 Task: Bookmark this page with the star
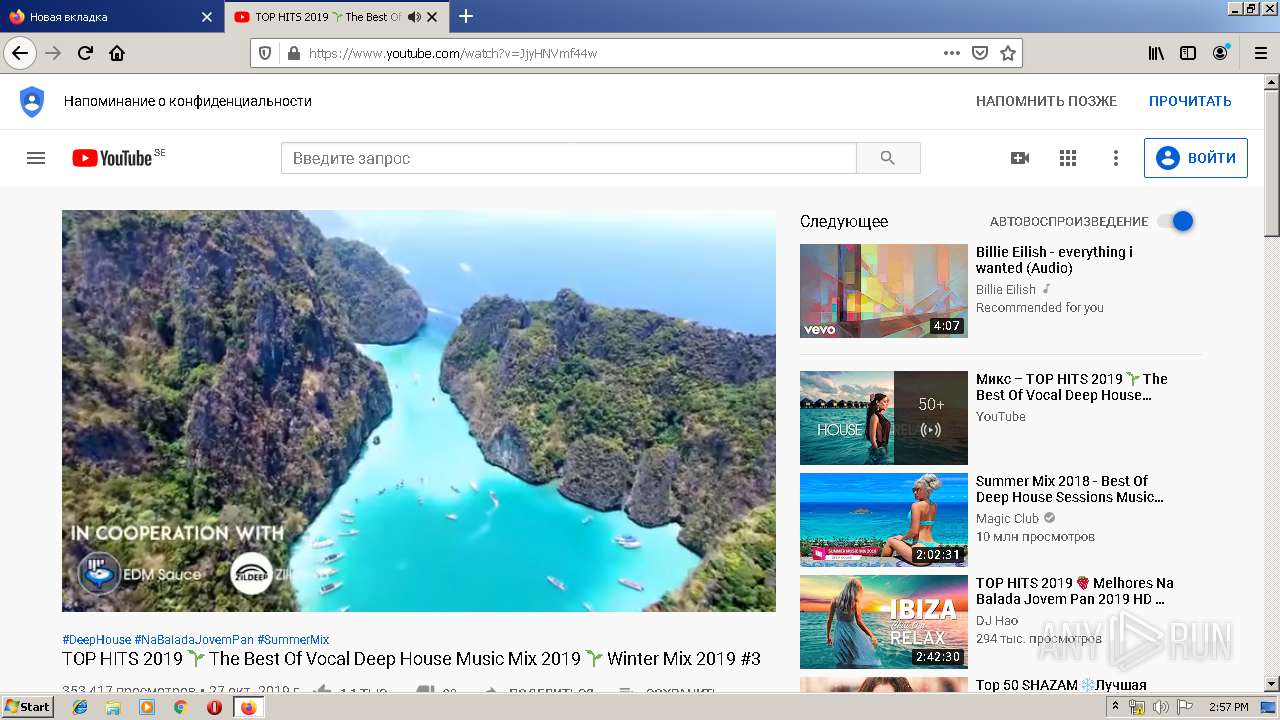pos(1008,53)
